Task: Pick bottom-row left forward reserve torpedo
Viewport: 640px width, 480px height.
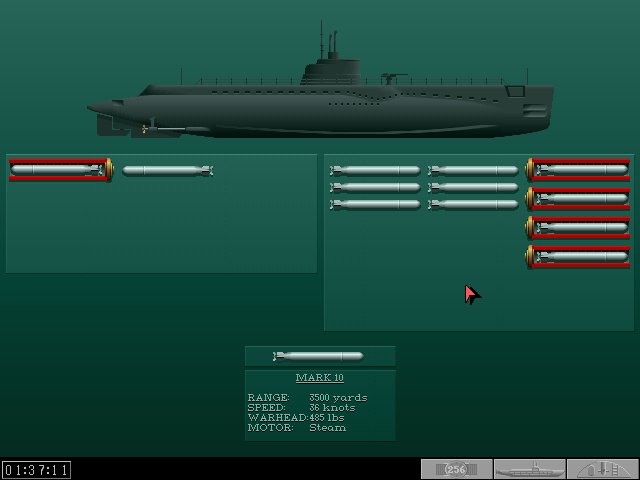Action: click(x=375, y=204)
